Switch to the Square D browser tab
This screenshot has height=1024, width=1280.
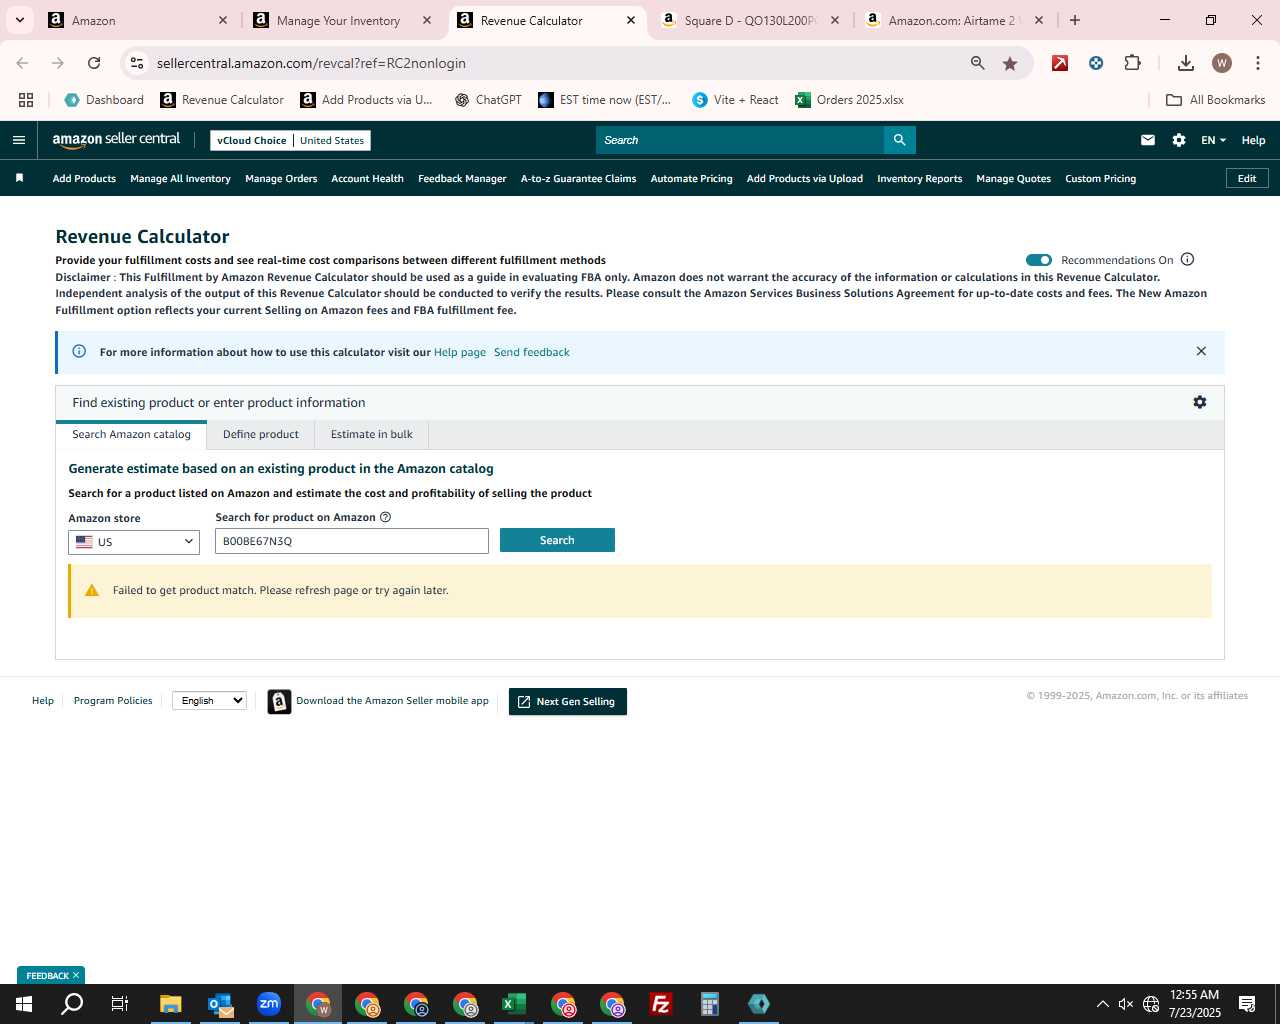pos(750,20)
